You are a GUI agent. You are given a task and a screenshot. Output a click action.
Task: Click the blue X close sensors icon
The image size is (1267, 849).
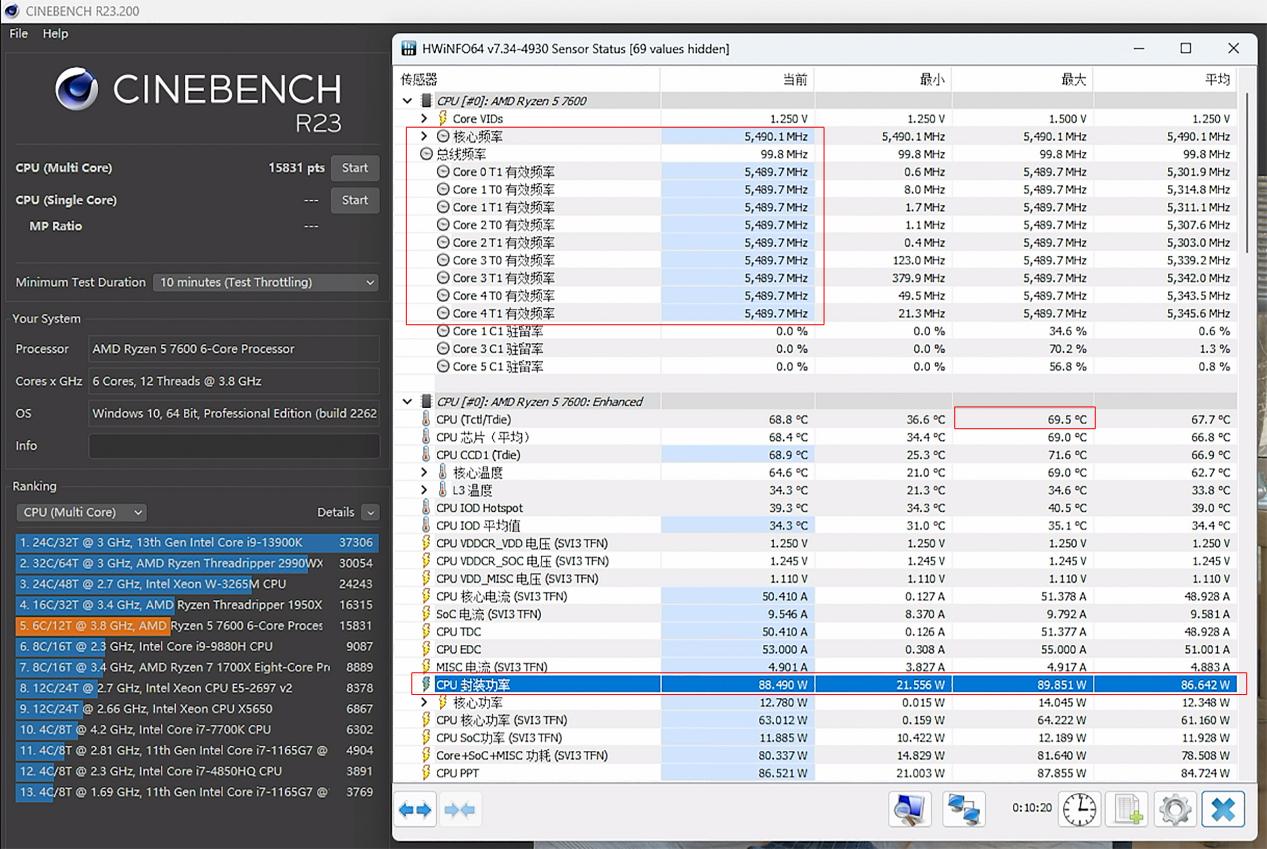tap(1223, 809)
